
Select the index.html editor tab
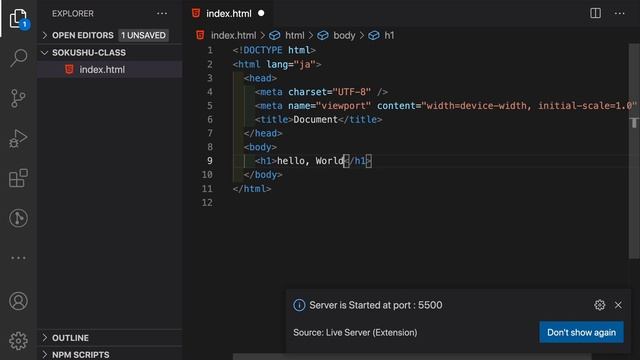tap(229, 13)
